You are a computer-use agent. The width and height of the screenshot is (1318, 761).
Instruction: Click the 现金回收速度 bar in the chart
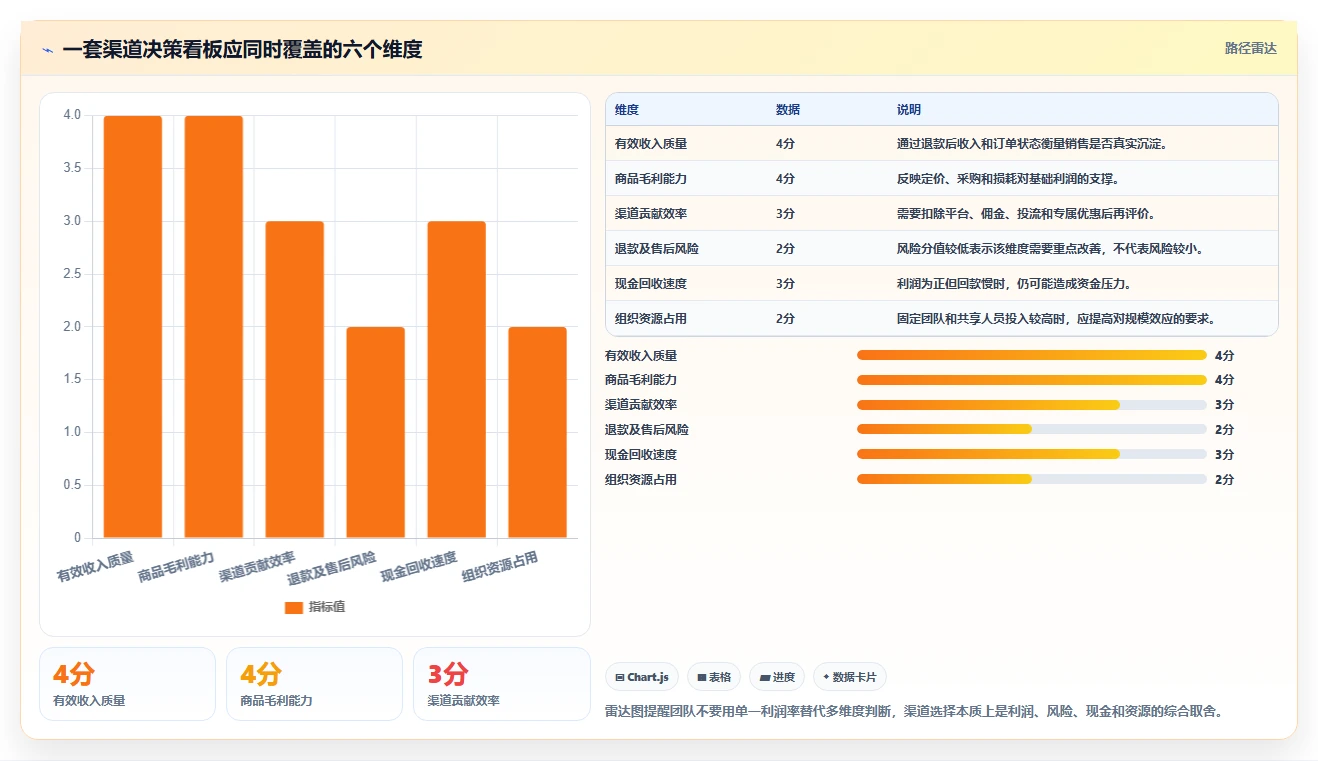(457, 380)
